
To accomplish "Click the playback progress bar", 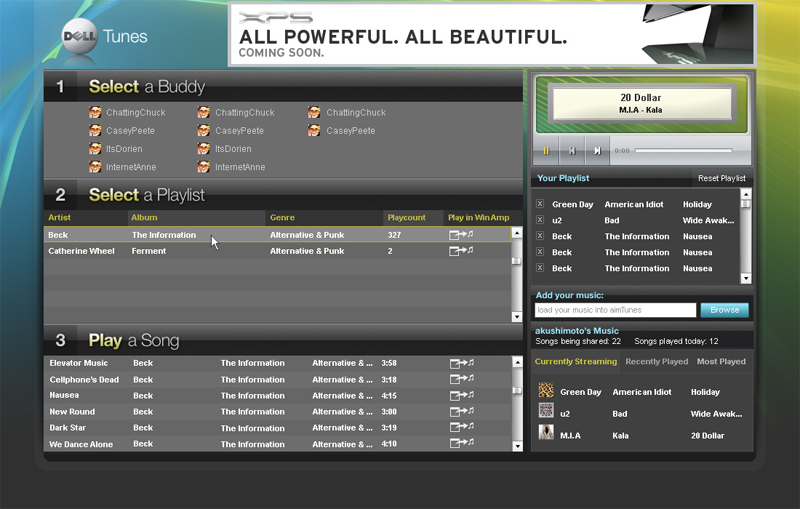I will click(x=684, y=150).
